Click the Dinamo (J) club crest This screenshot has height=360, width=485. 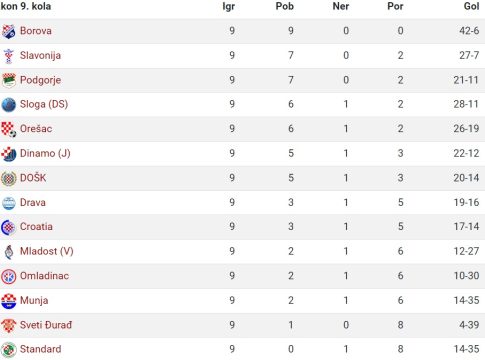[x=9, y=154]
